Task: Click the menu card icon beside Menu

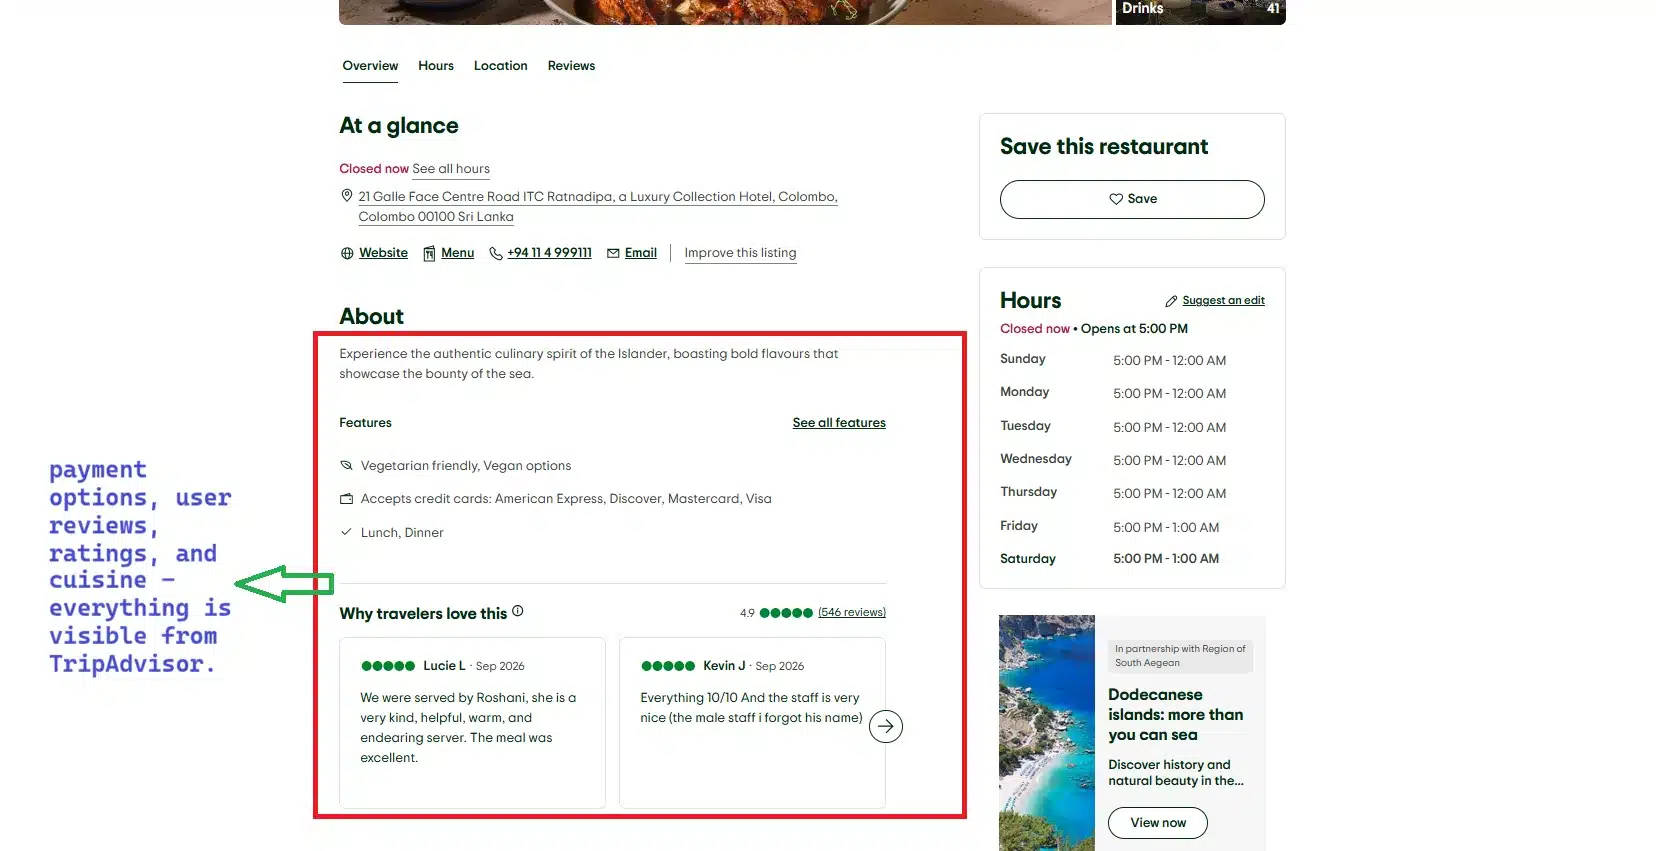Action: pos(429,253)
